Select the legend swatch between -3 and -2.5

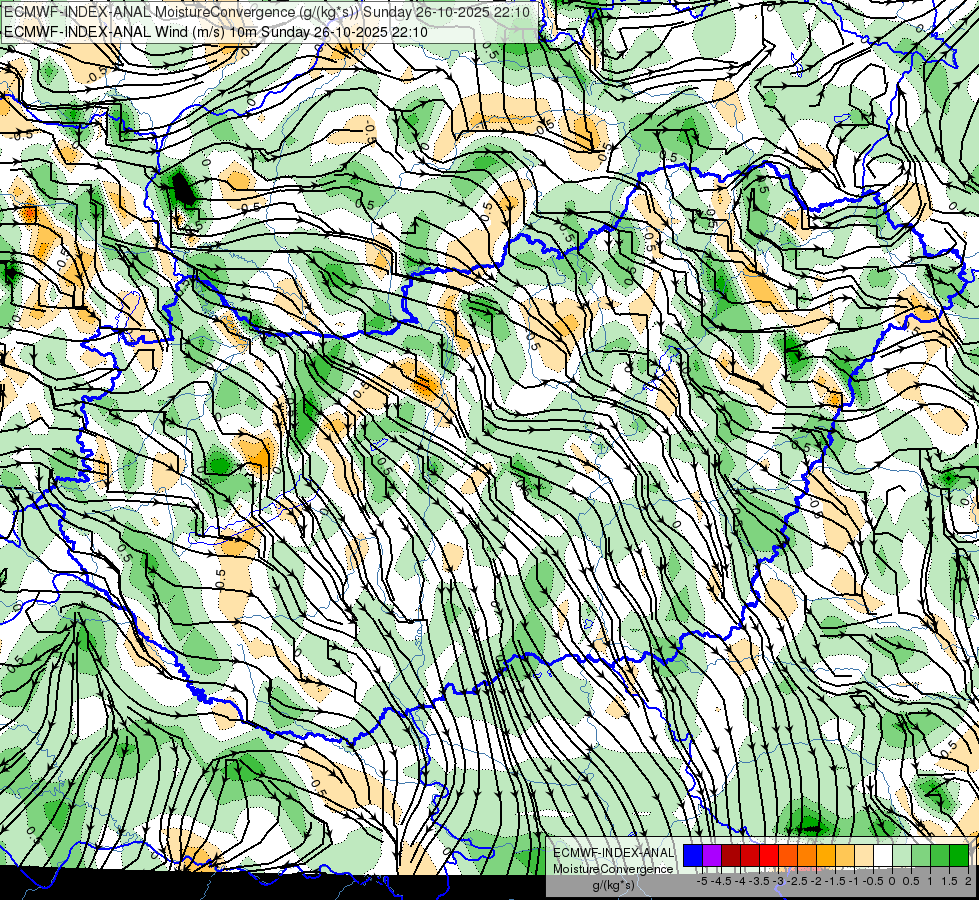tap(788, 855)
